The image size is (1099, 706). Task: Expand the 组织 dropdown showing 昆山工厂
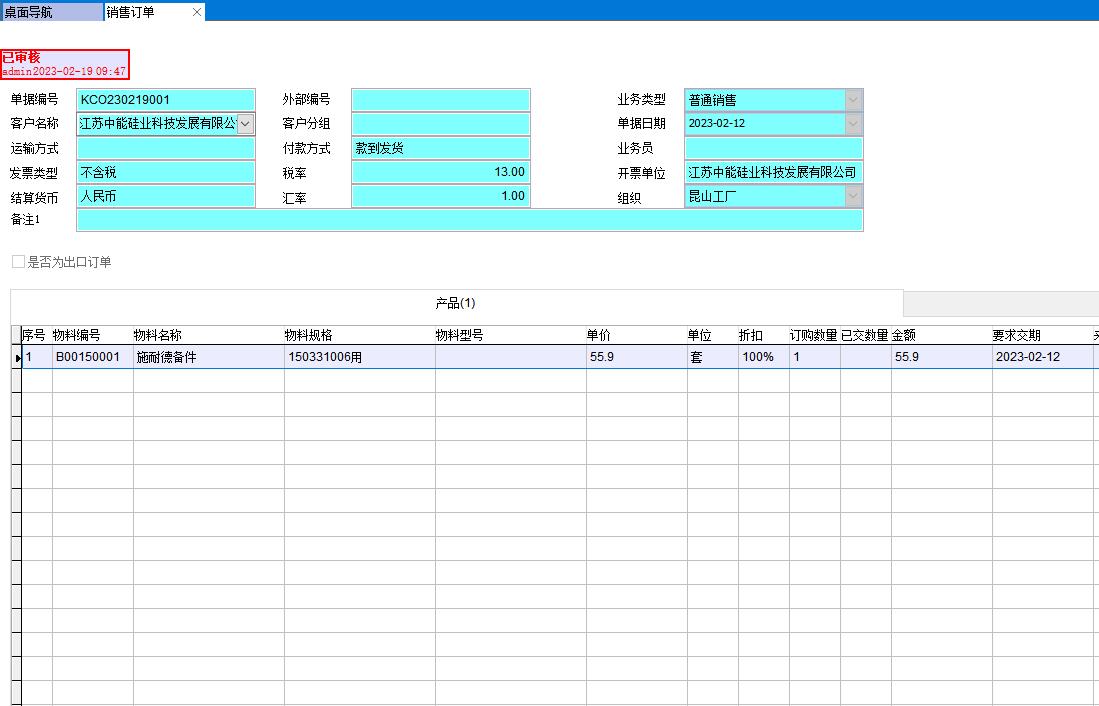851,195
